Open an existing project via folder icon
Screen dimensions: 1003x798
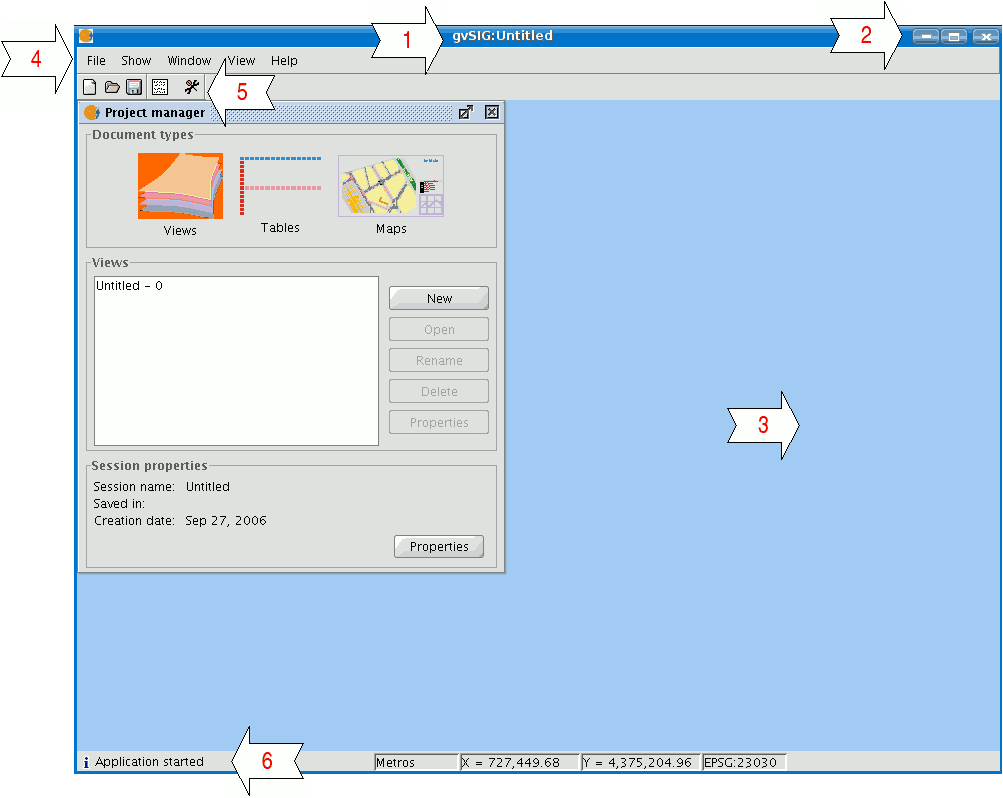112,87
